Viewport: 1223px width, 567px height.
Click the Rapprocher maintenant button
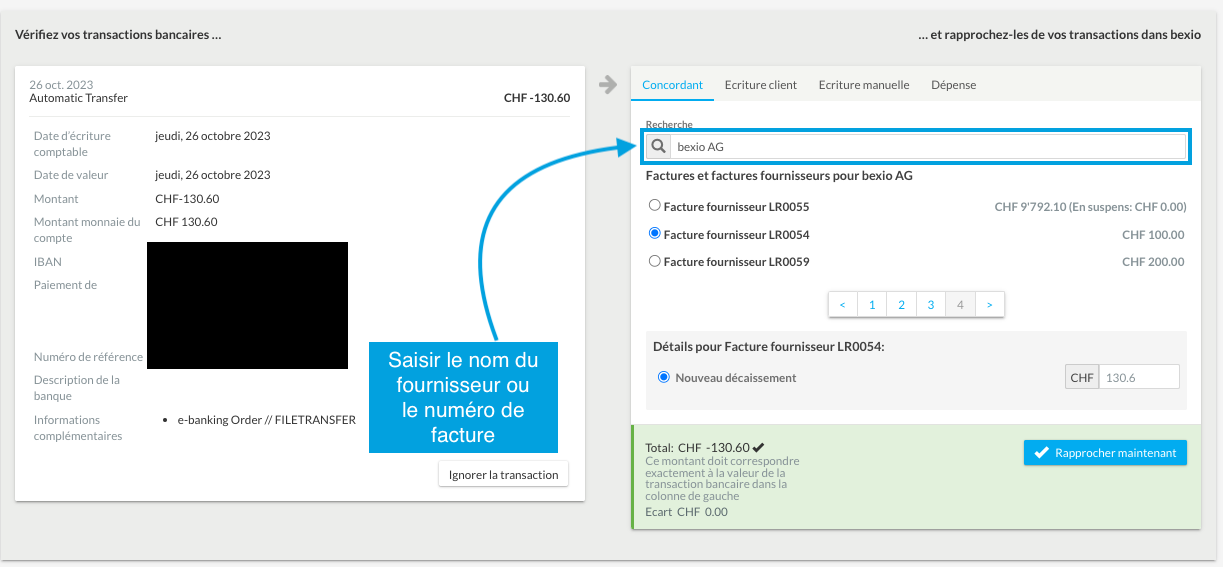click(1105, 453)
